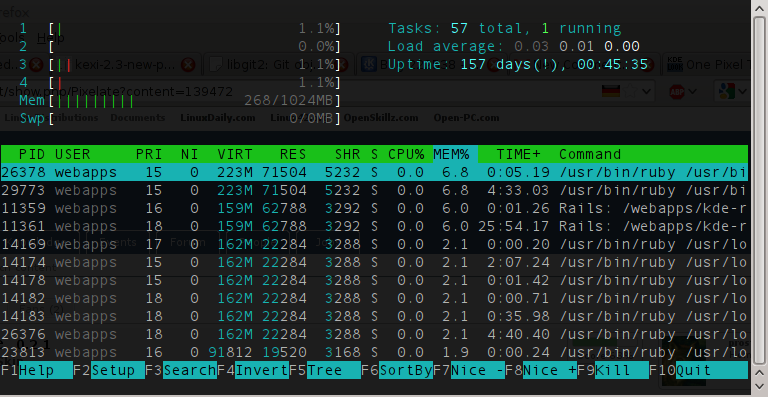The image size is (768, 397).
Task: Sort processes by VIRT column header
Action: [235, 154]
